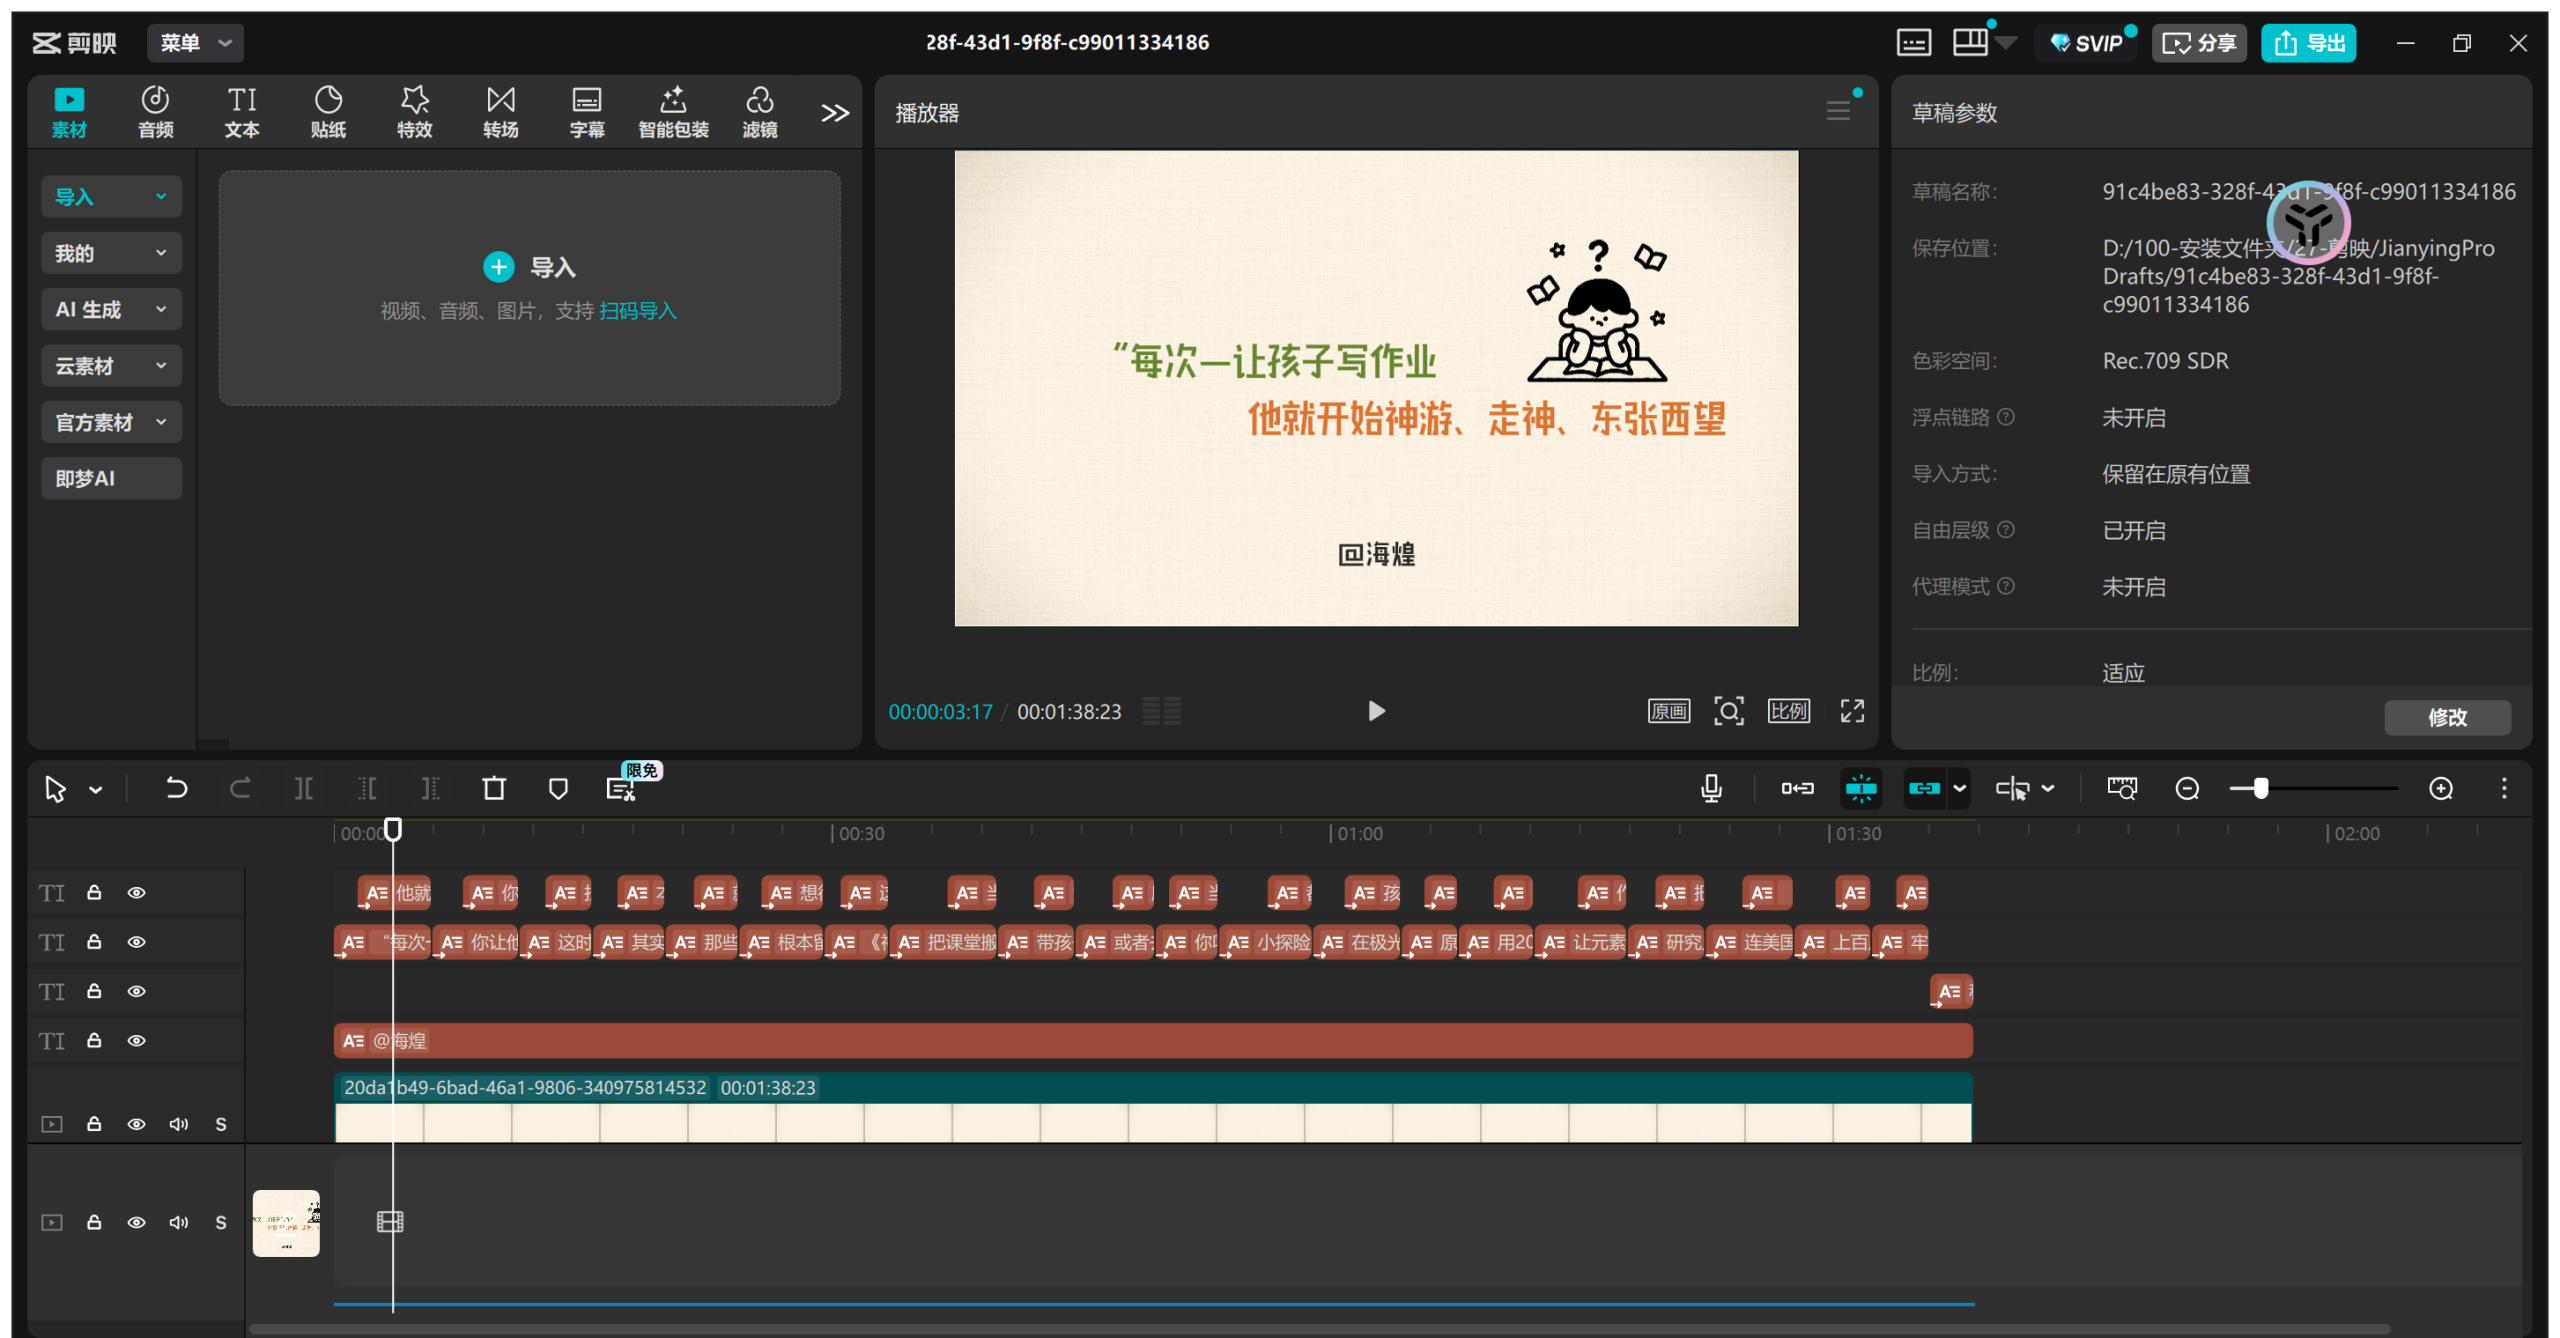The width and height of the screenshot is (2560, 1338).
Task: Click the 导出 export button
Action: (2308, 43)
